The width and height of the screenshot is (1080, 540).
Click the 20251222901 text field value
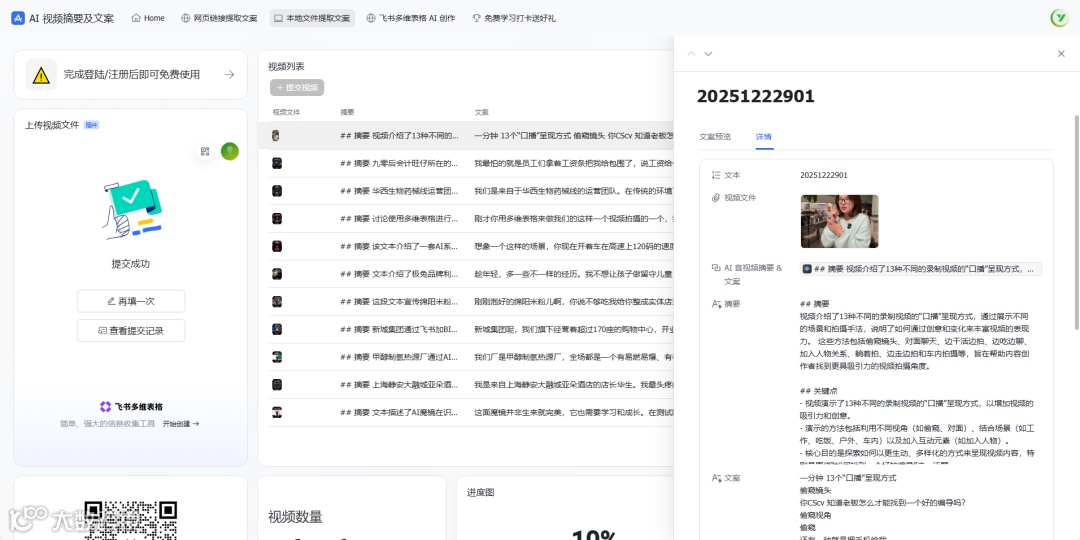pos(824,176)
